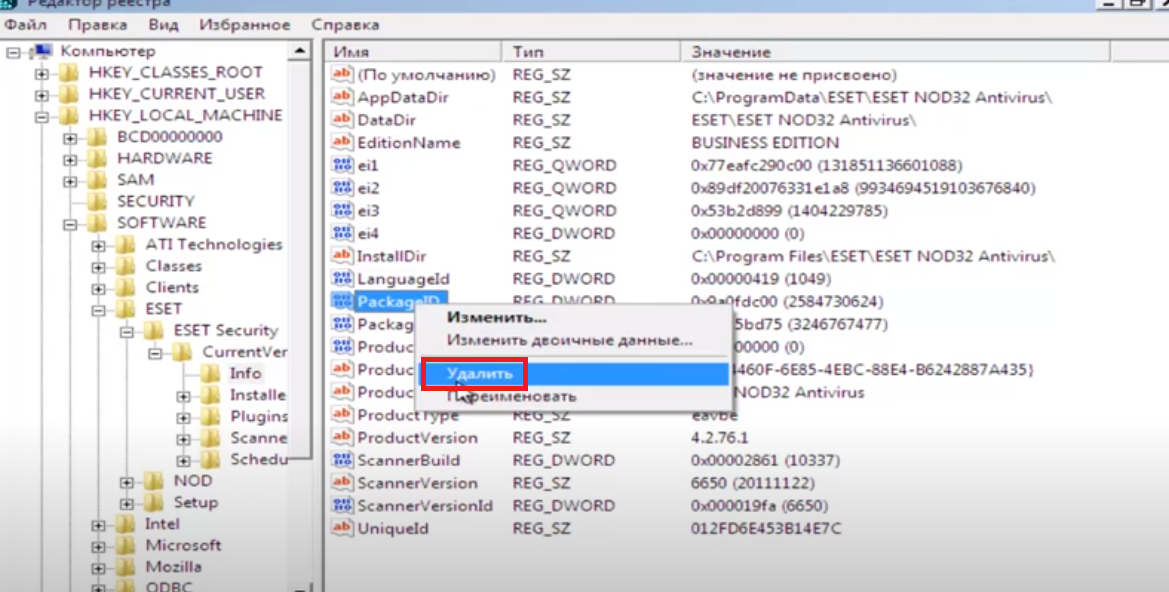Select the ScannerBuild value name

409,460
